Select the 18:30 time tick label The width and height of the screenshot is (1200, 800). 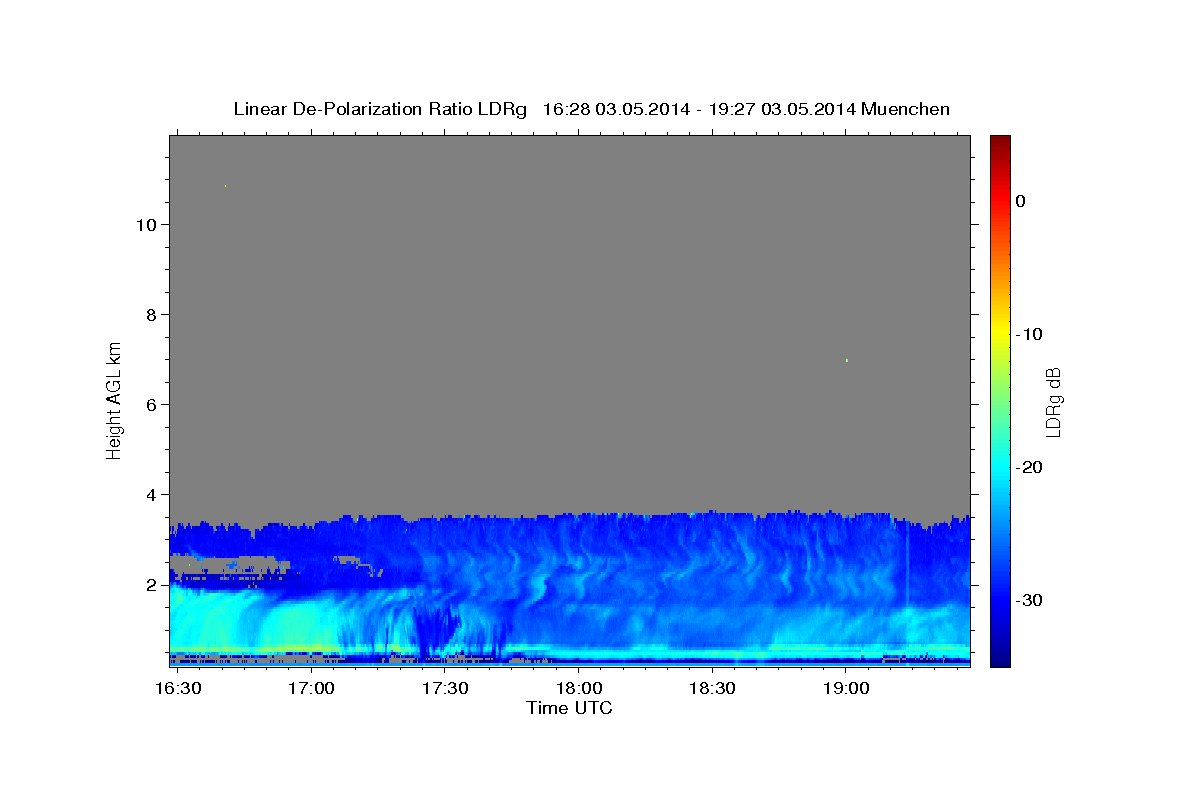coord(711,689)
